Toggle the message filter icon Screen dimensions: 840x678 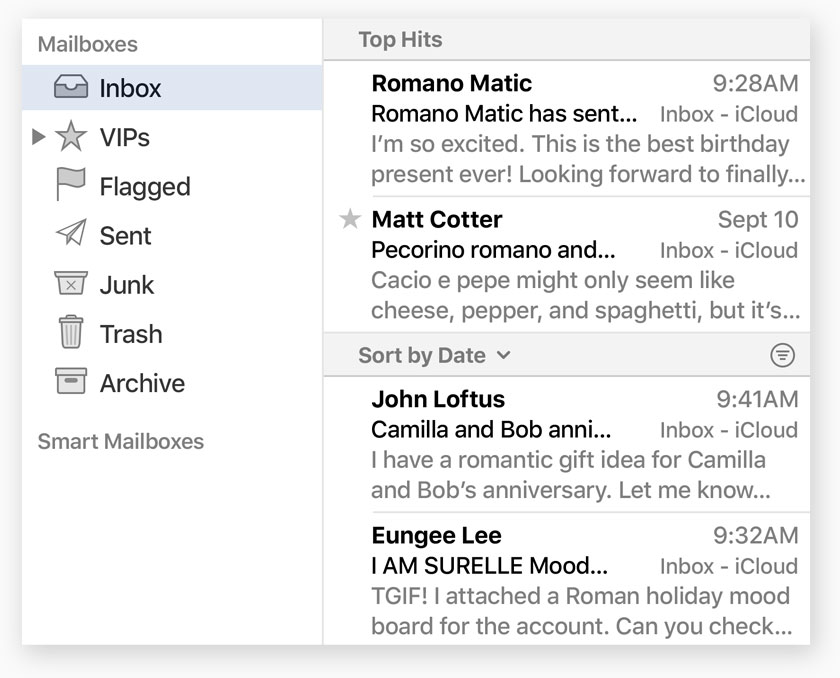782,355
